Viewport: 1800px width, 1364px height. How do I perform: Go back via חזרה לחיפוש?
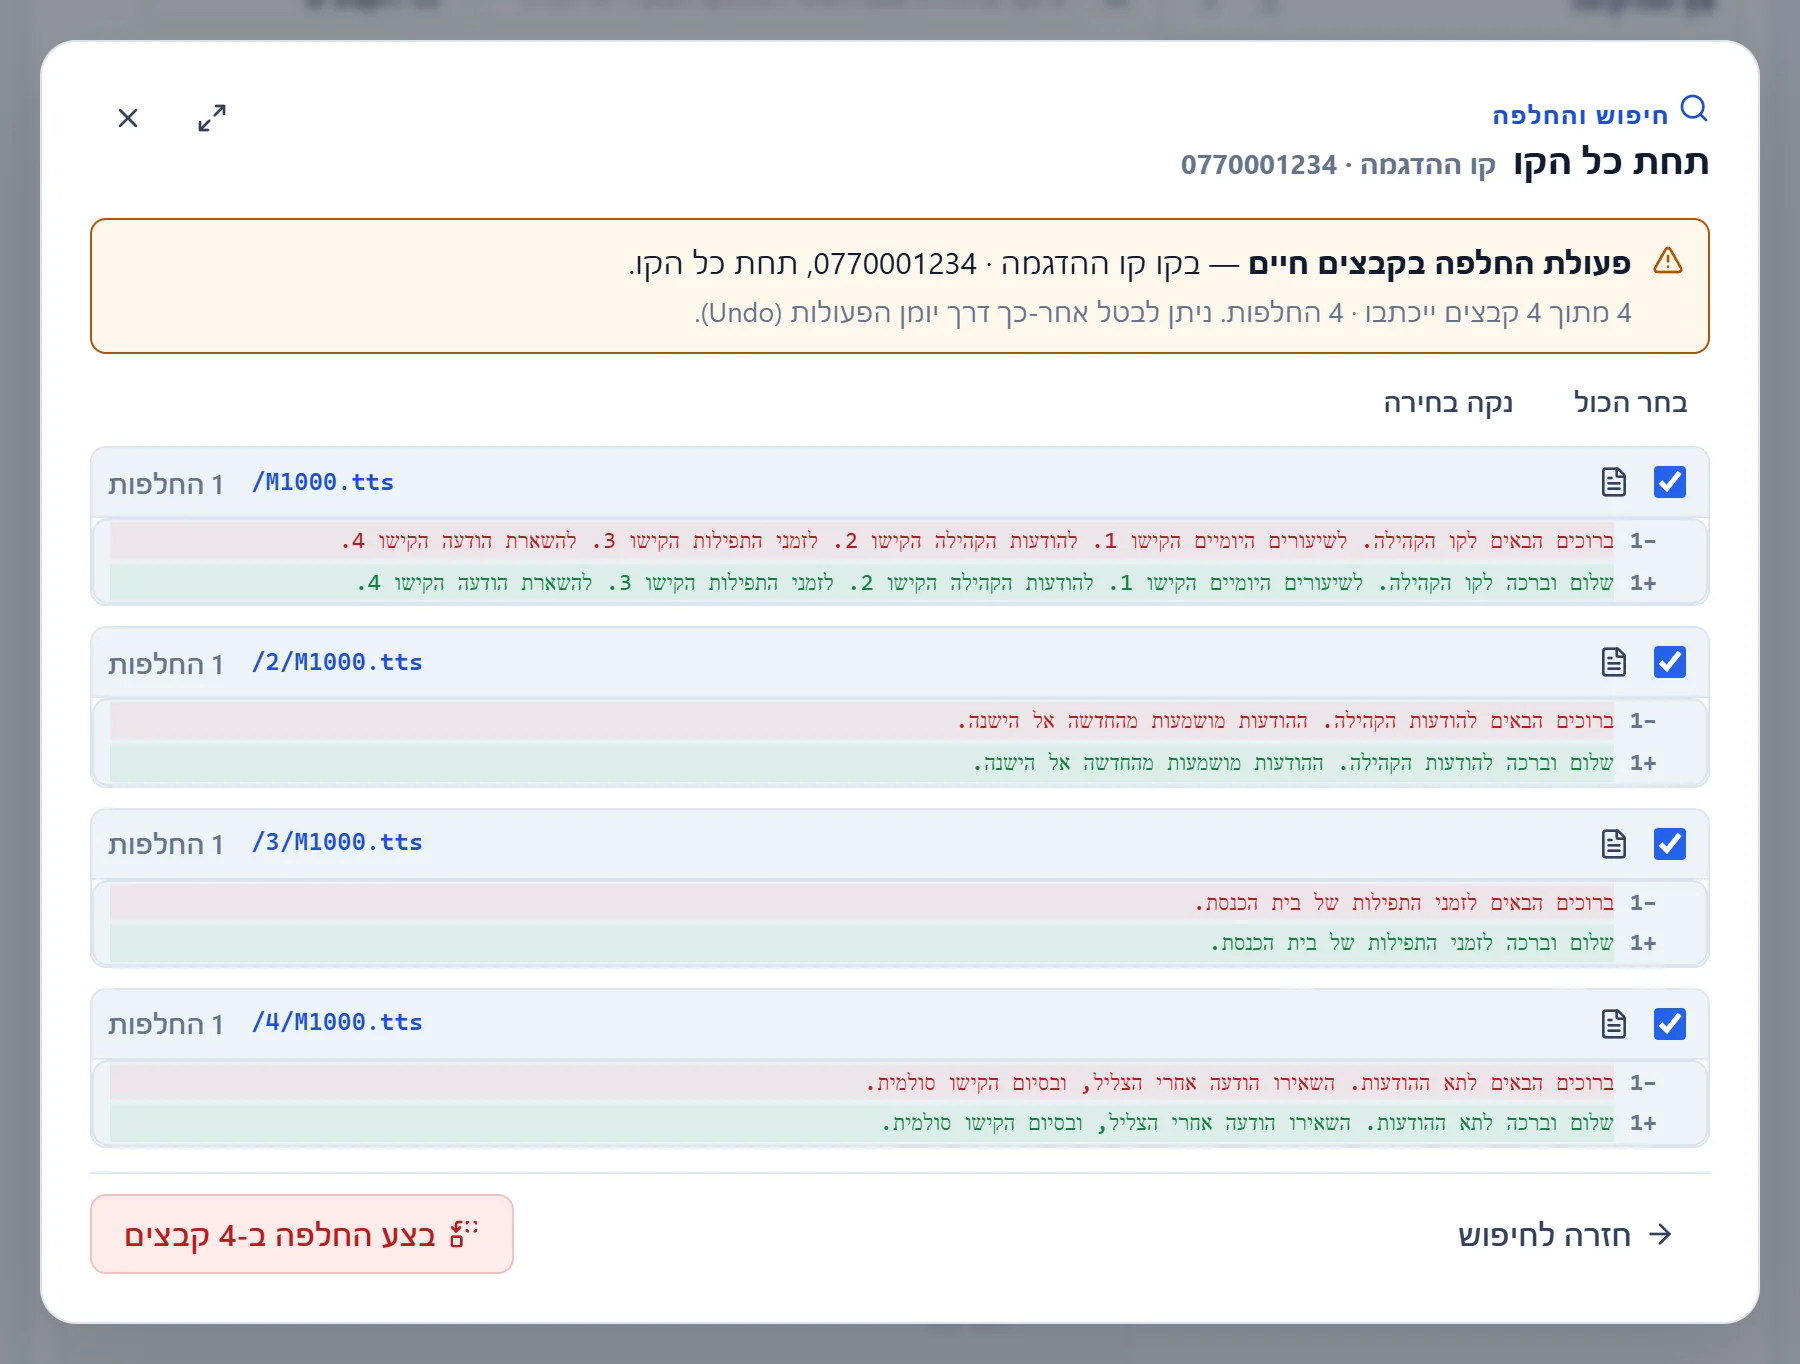point(1565,1234)
